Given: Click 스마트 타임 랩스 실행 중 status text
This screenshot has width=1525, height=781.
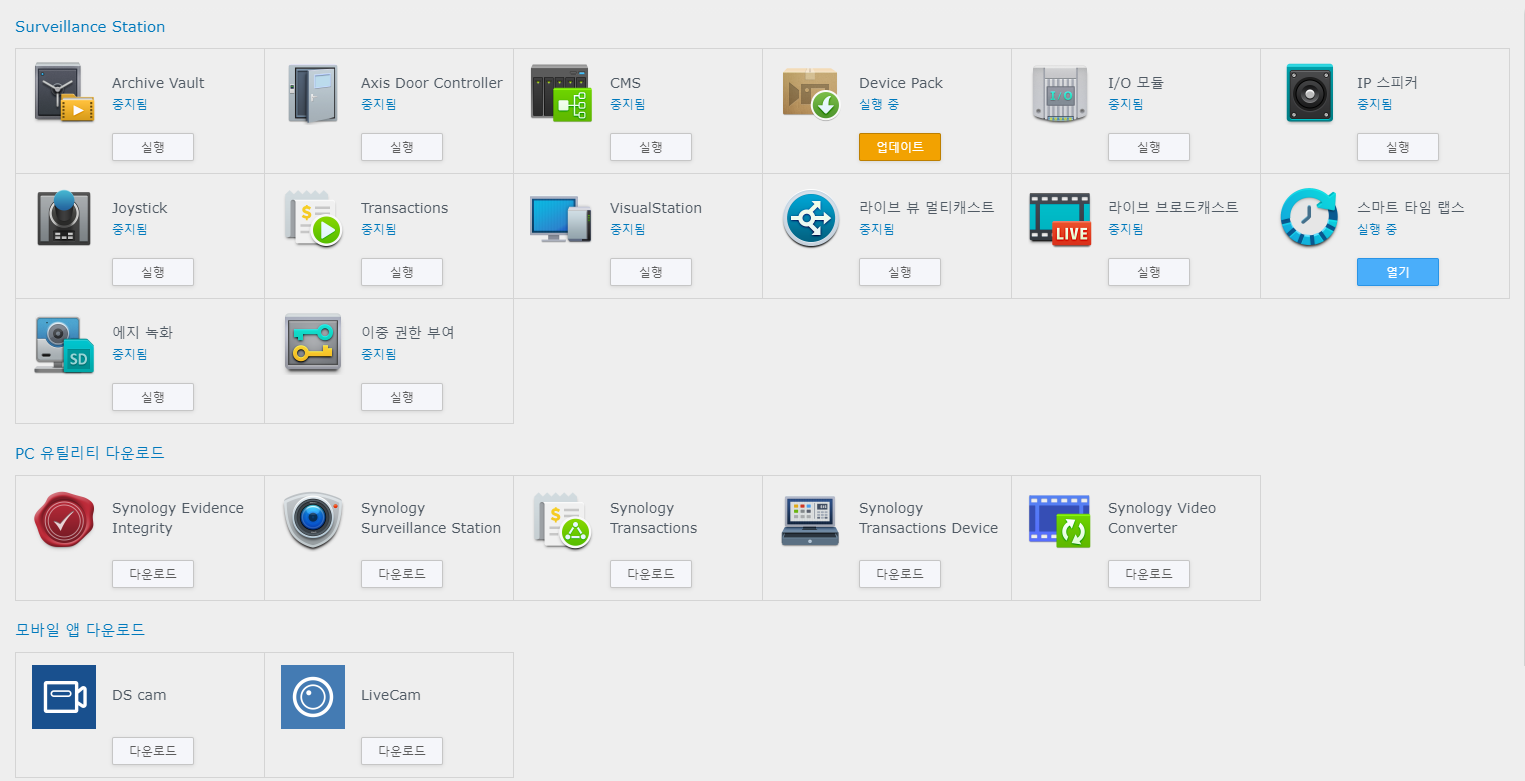Looking at the screenshot, I should (1377, 229).
